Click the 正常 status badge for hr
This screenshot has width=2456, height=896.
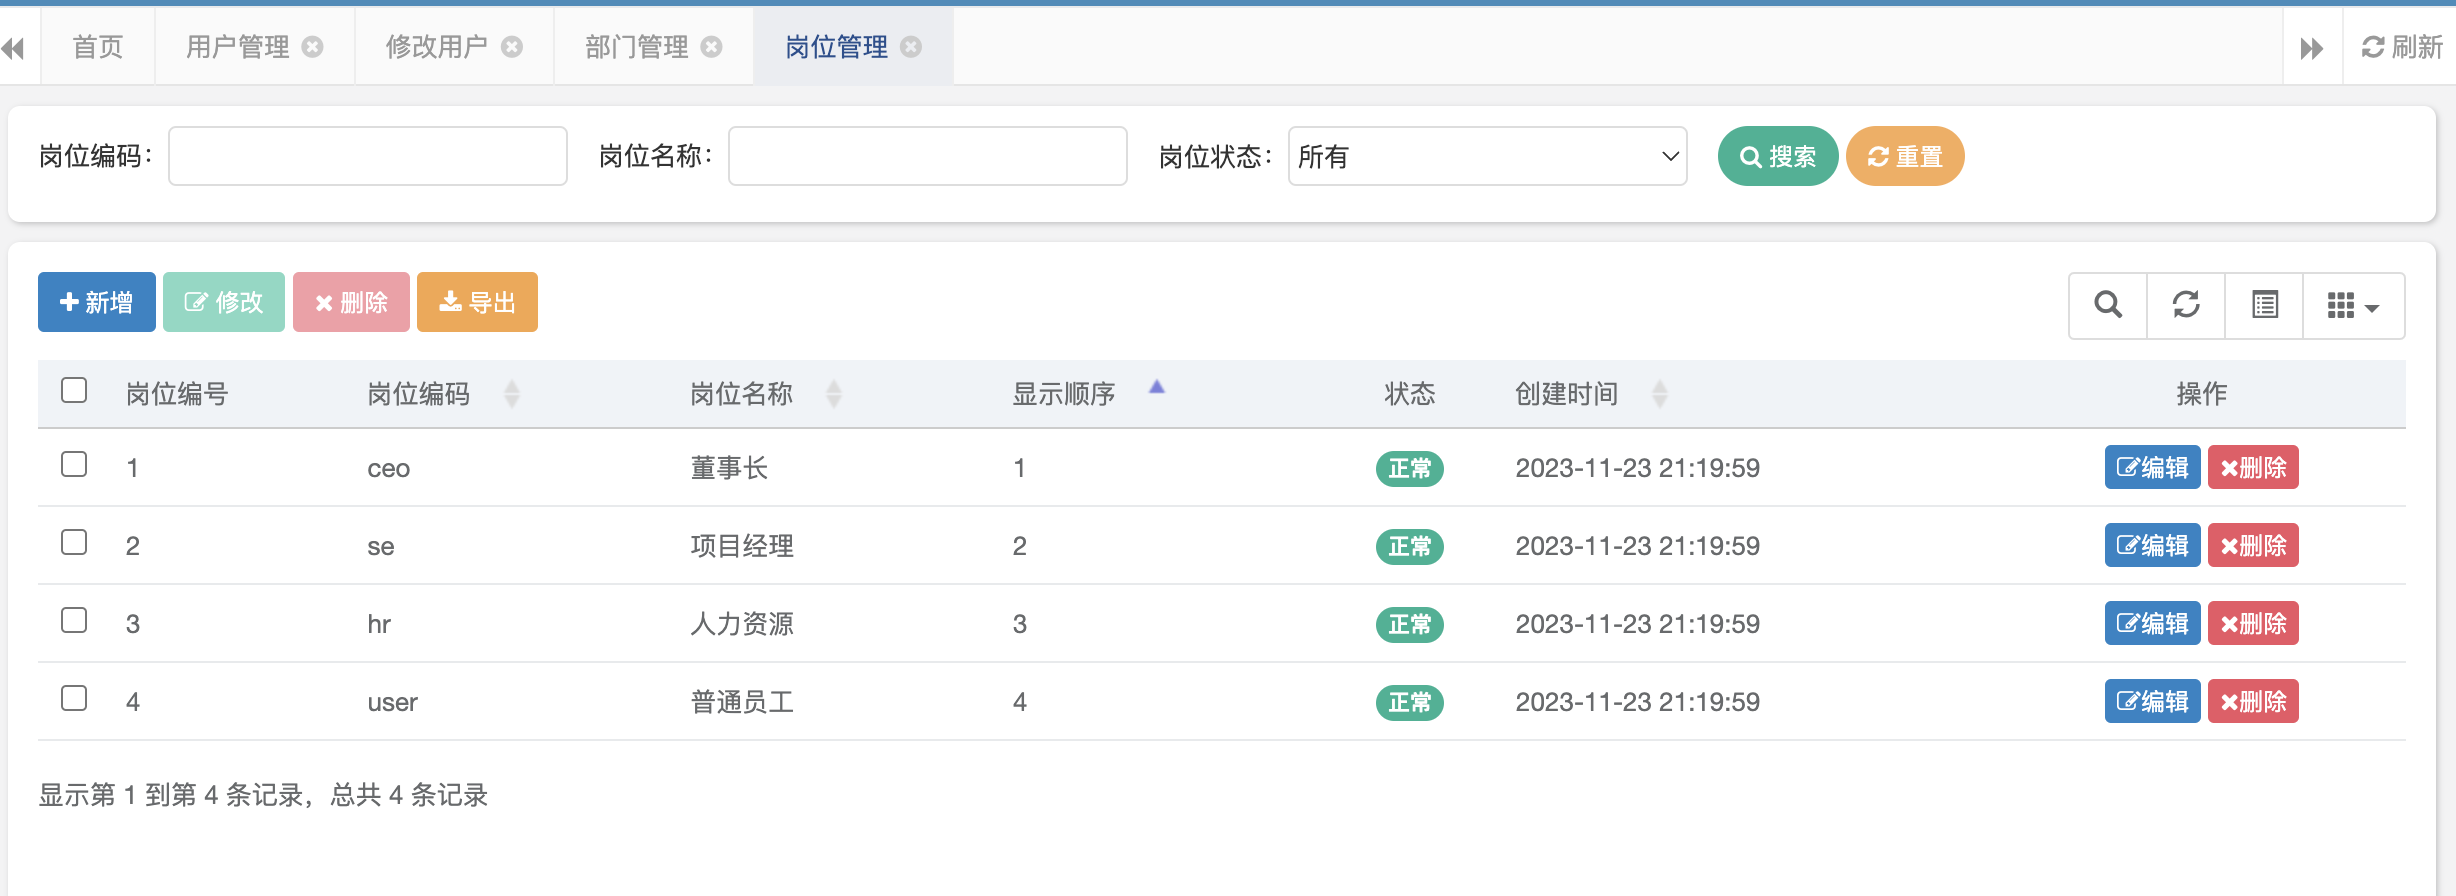tap(1410, 624)
